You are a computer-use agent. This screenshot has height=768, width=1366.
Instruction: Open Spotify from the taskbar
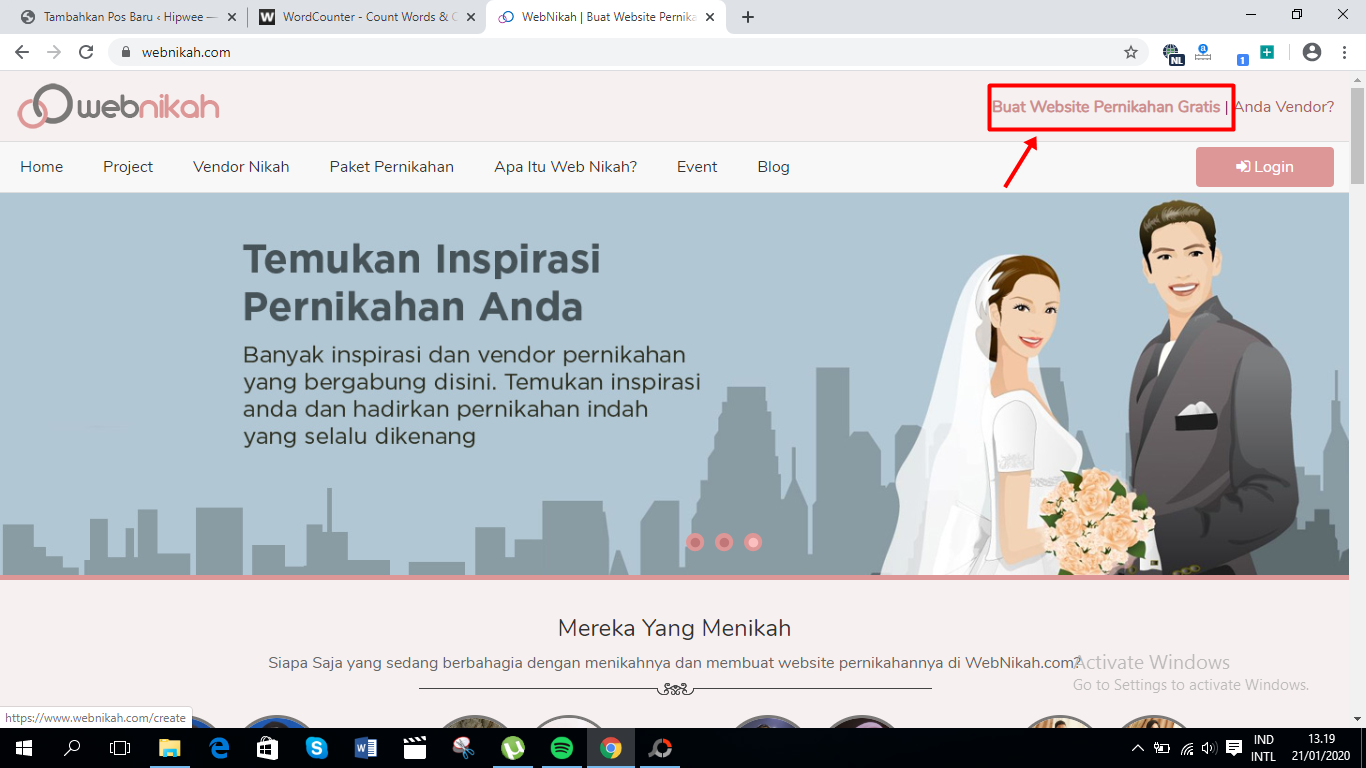(x=561, y=746)
